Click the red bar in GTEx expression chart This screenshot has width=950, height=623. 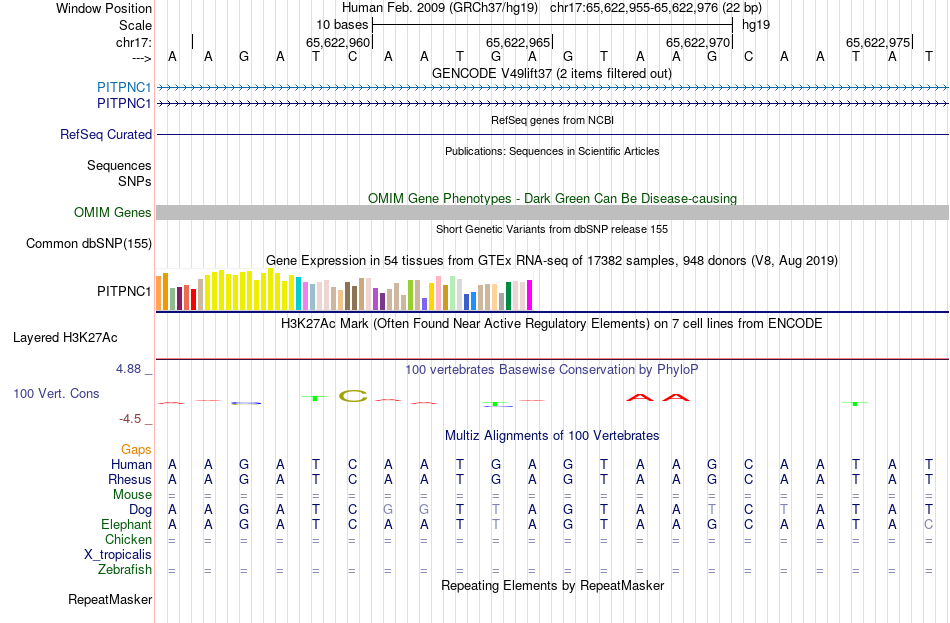point(193,299)
